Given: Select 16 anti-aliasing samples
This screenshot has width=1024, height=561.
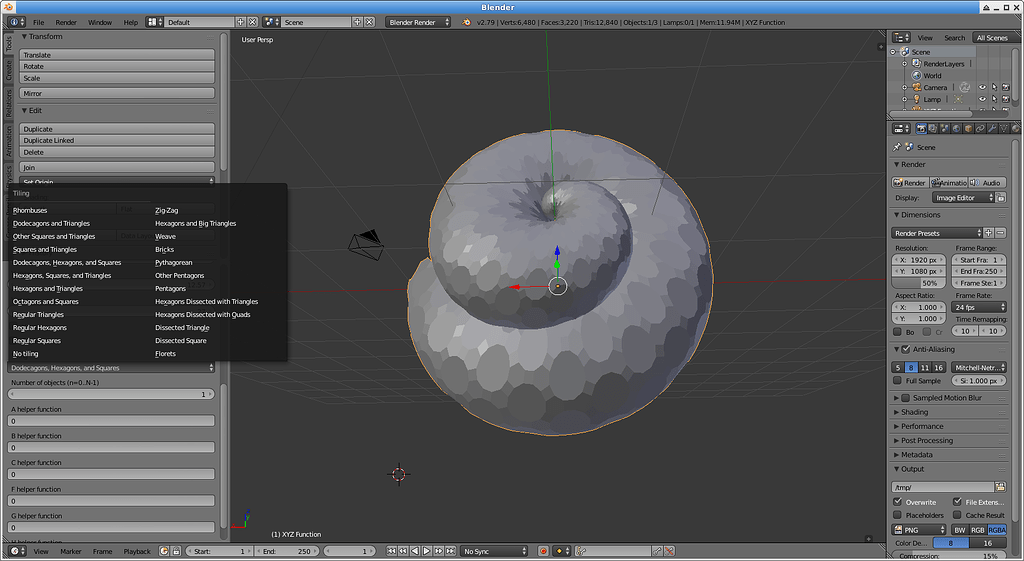Looking at the screenshot, I should pos(938,368).
